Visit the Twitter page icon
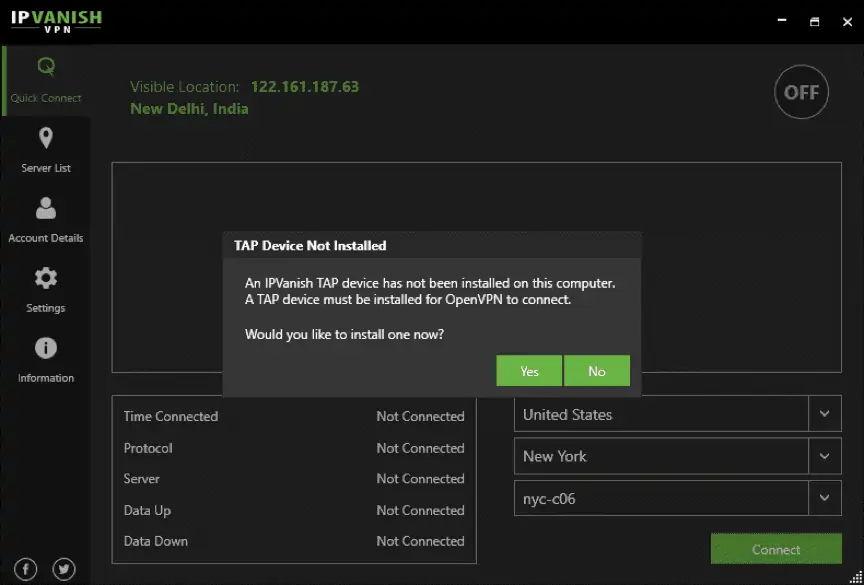Viewport: 864px width, 585px height. coord(64,569)
